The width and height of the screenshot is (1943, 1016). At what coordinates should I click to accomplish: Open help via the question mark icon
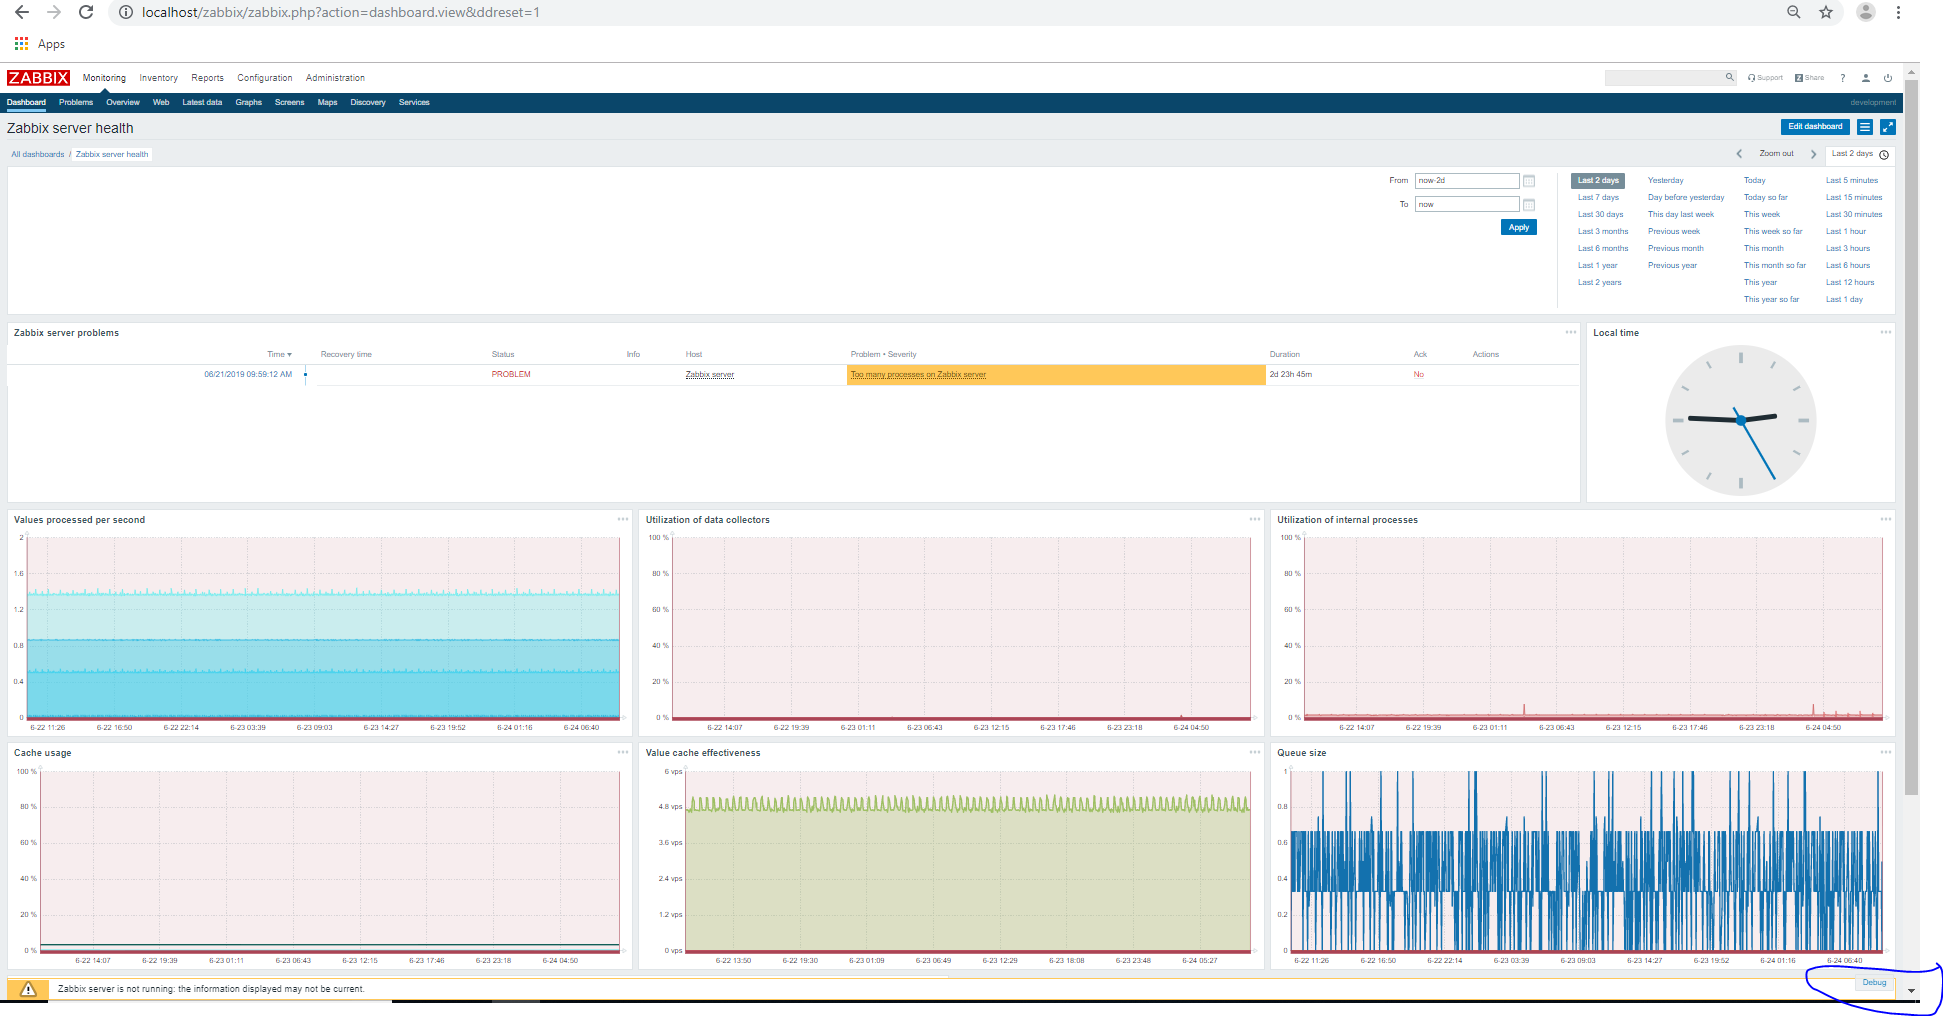point(1843,78)
